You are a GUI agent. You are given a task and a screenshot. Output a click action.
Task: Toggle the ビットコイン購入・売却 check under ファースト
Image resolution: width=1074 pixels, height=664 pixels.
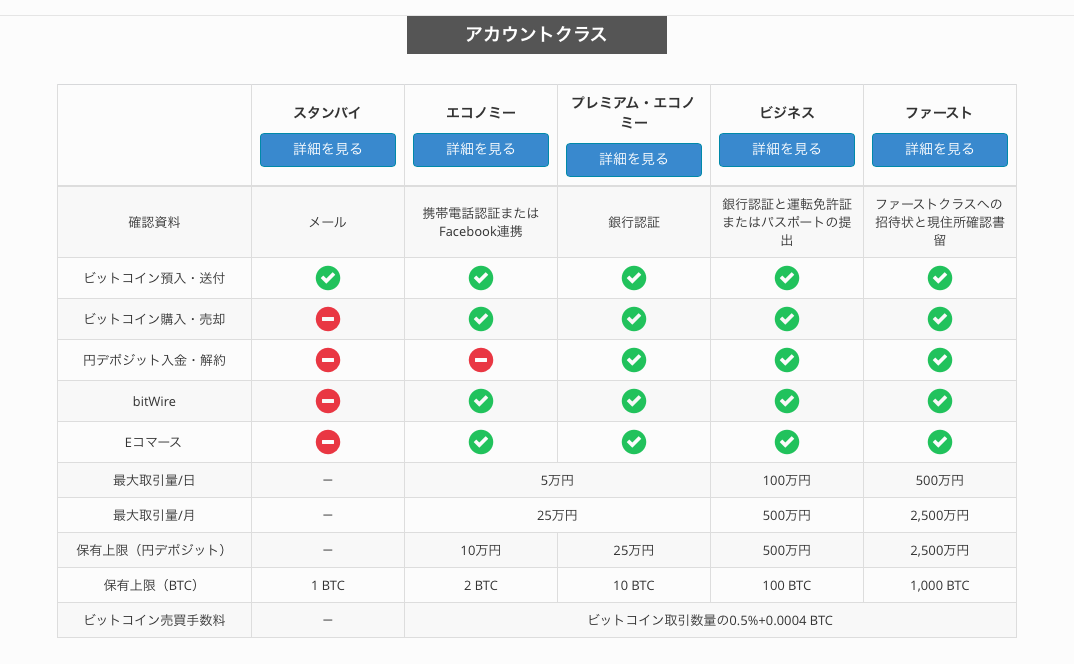click(x=939, y=319)
